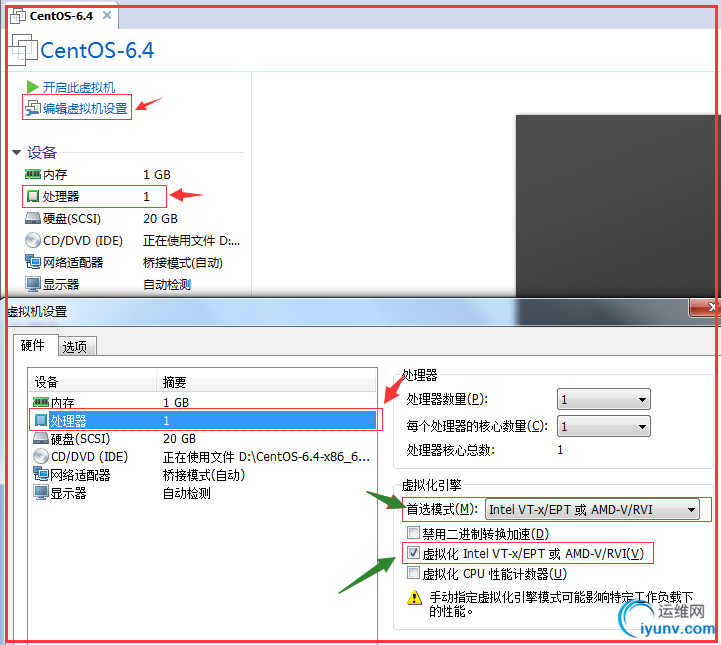
Task: Click the memory icon in summary devices
Action: pyautogui.click(x=33, y=174)
